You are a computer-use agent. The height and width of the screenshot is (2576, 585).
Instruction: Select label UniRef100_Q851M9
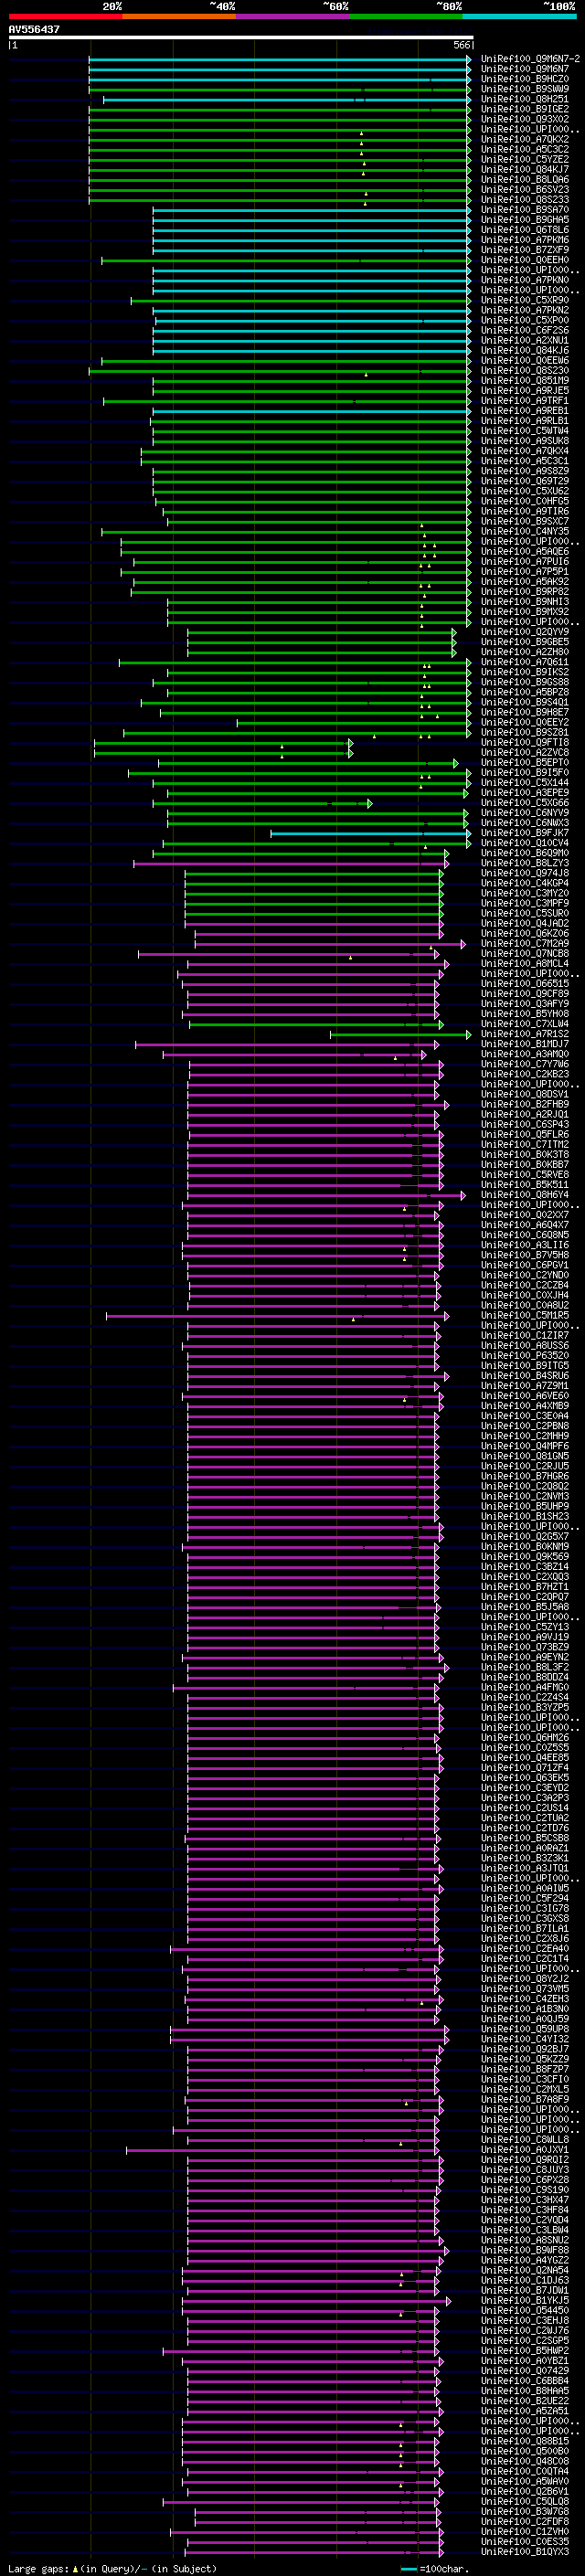tap(525, 380)
